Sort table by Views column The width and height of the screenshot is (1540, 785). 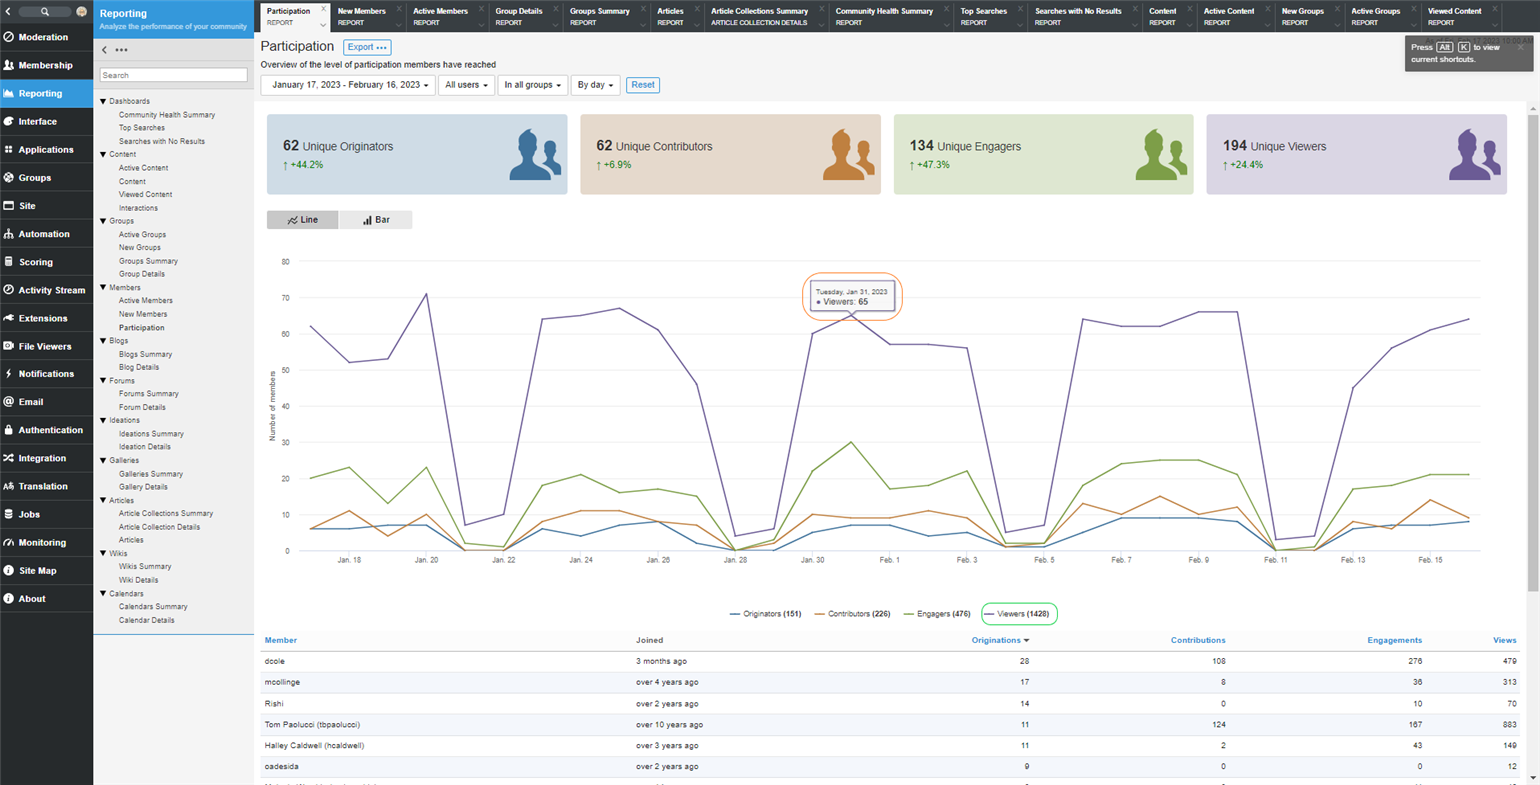click(1504, 640)
